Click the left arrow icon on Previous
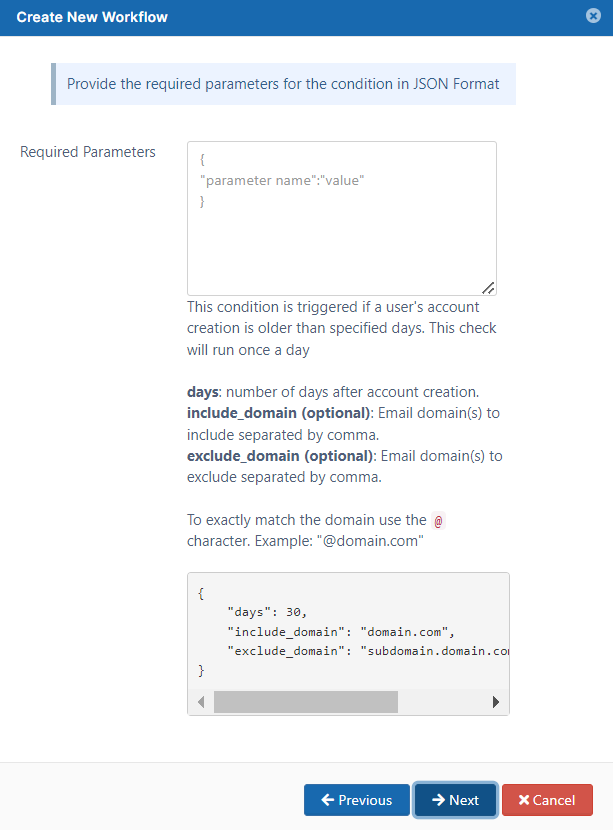This screenshot has height=830, width=613. coord(327,800)
